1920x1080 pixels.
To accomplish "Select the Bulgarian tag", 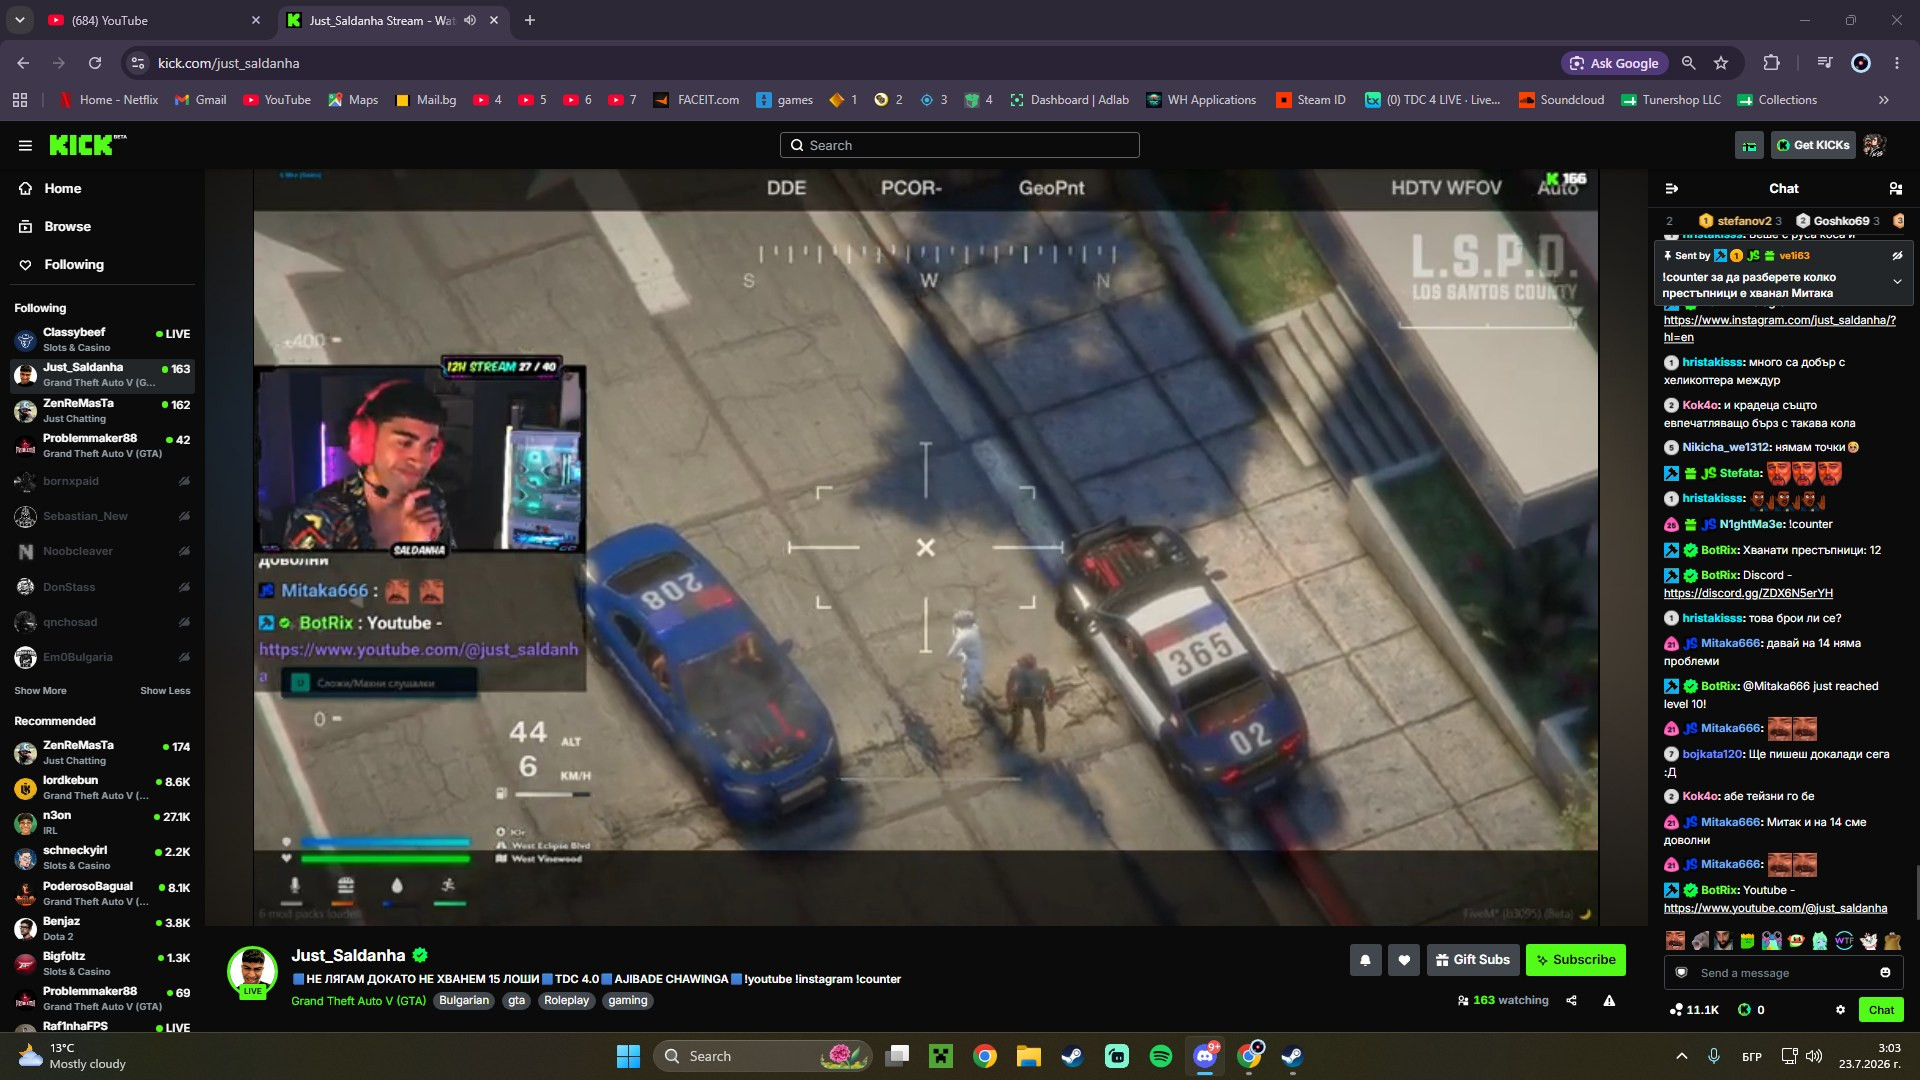I will point(464,1001).
